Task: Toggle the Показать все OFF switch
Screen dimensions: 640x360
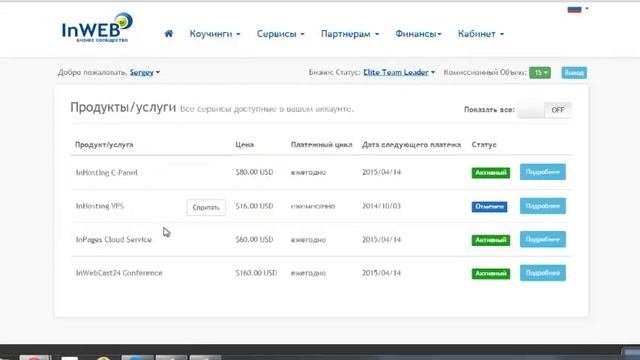Action: click(x=544, y=110)
